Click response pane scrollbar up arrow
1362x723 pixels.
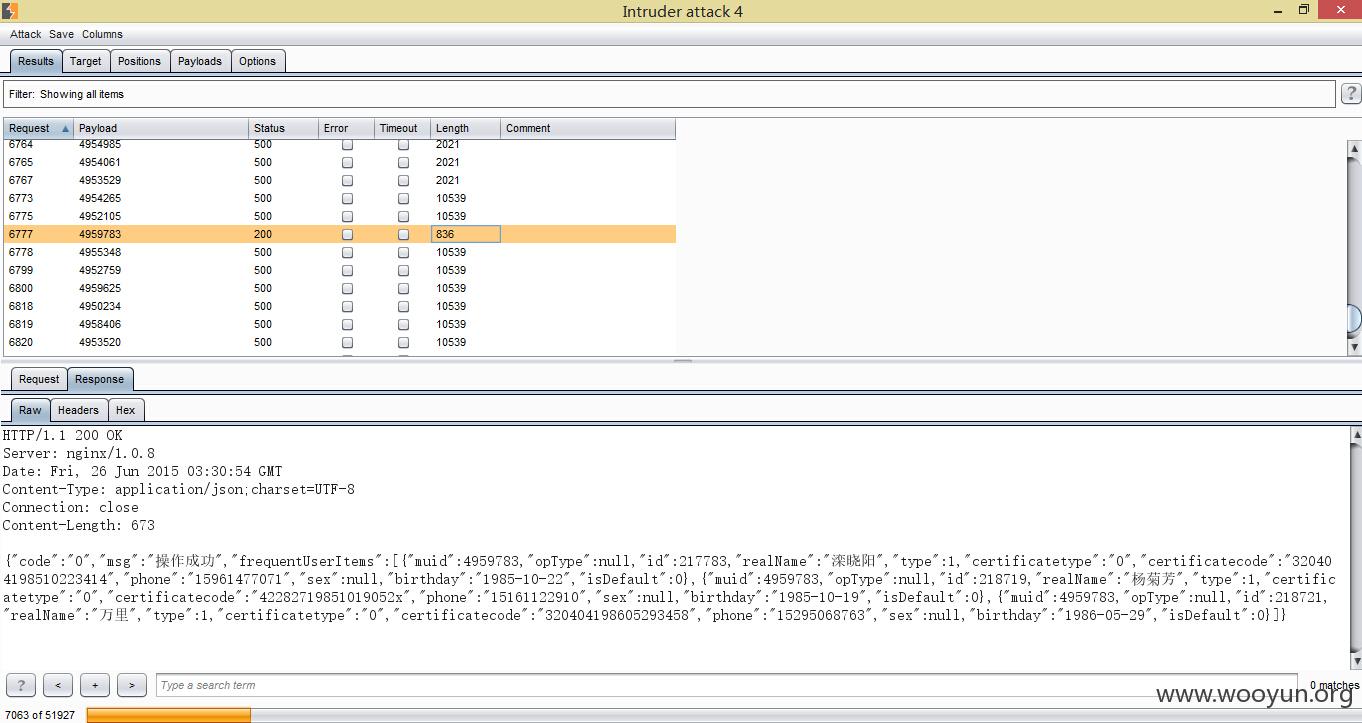pos(1356,435)
